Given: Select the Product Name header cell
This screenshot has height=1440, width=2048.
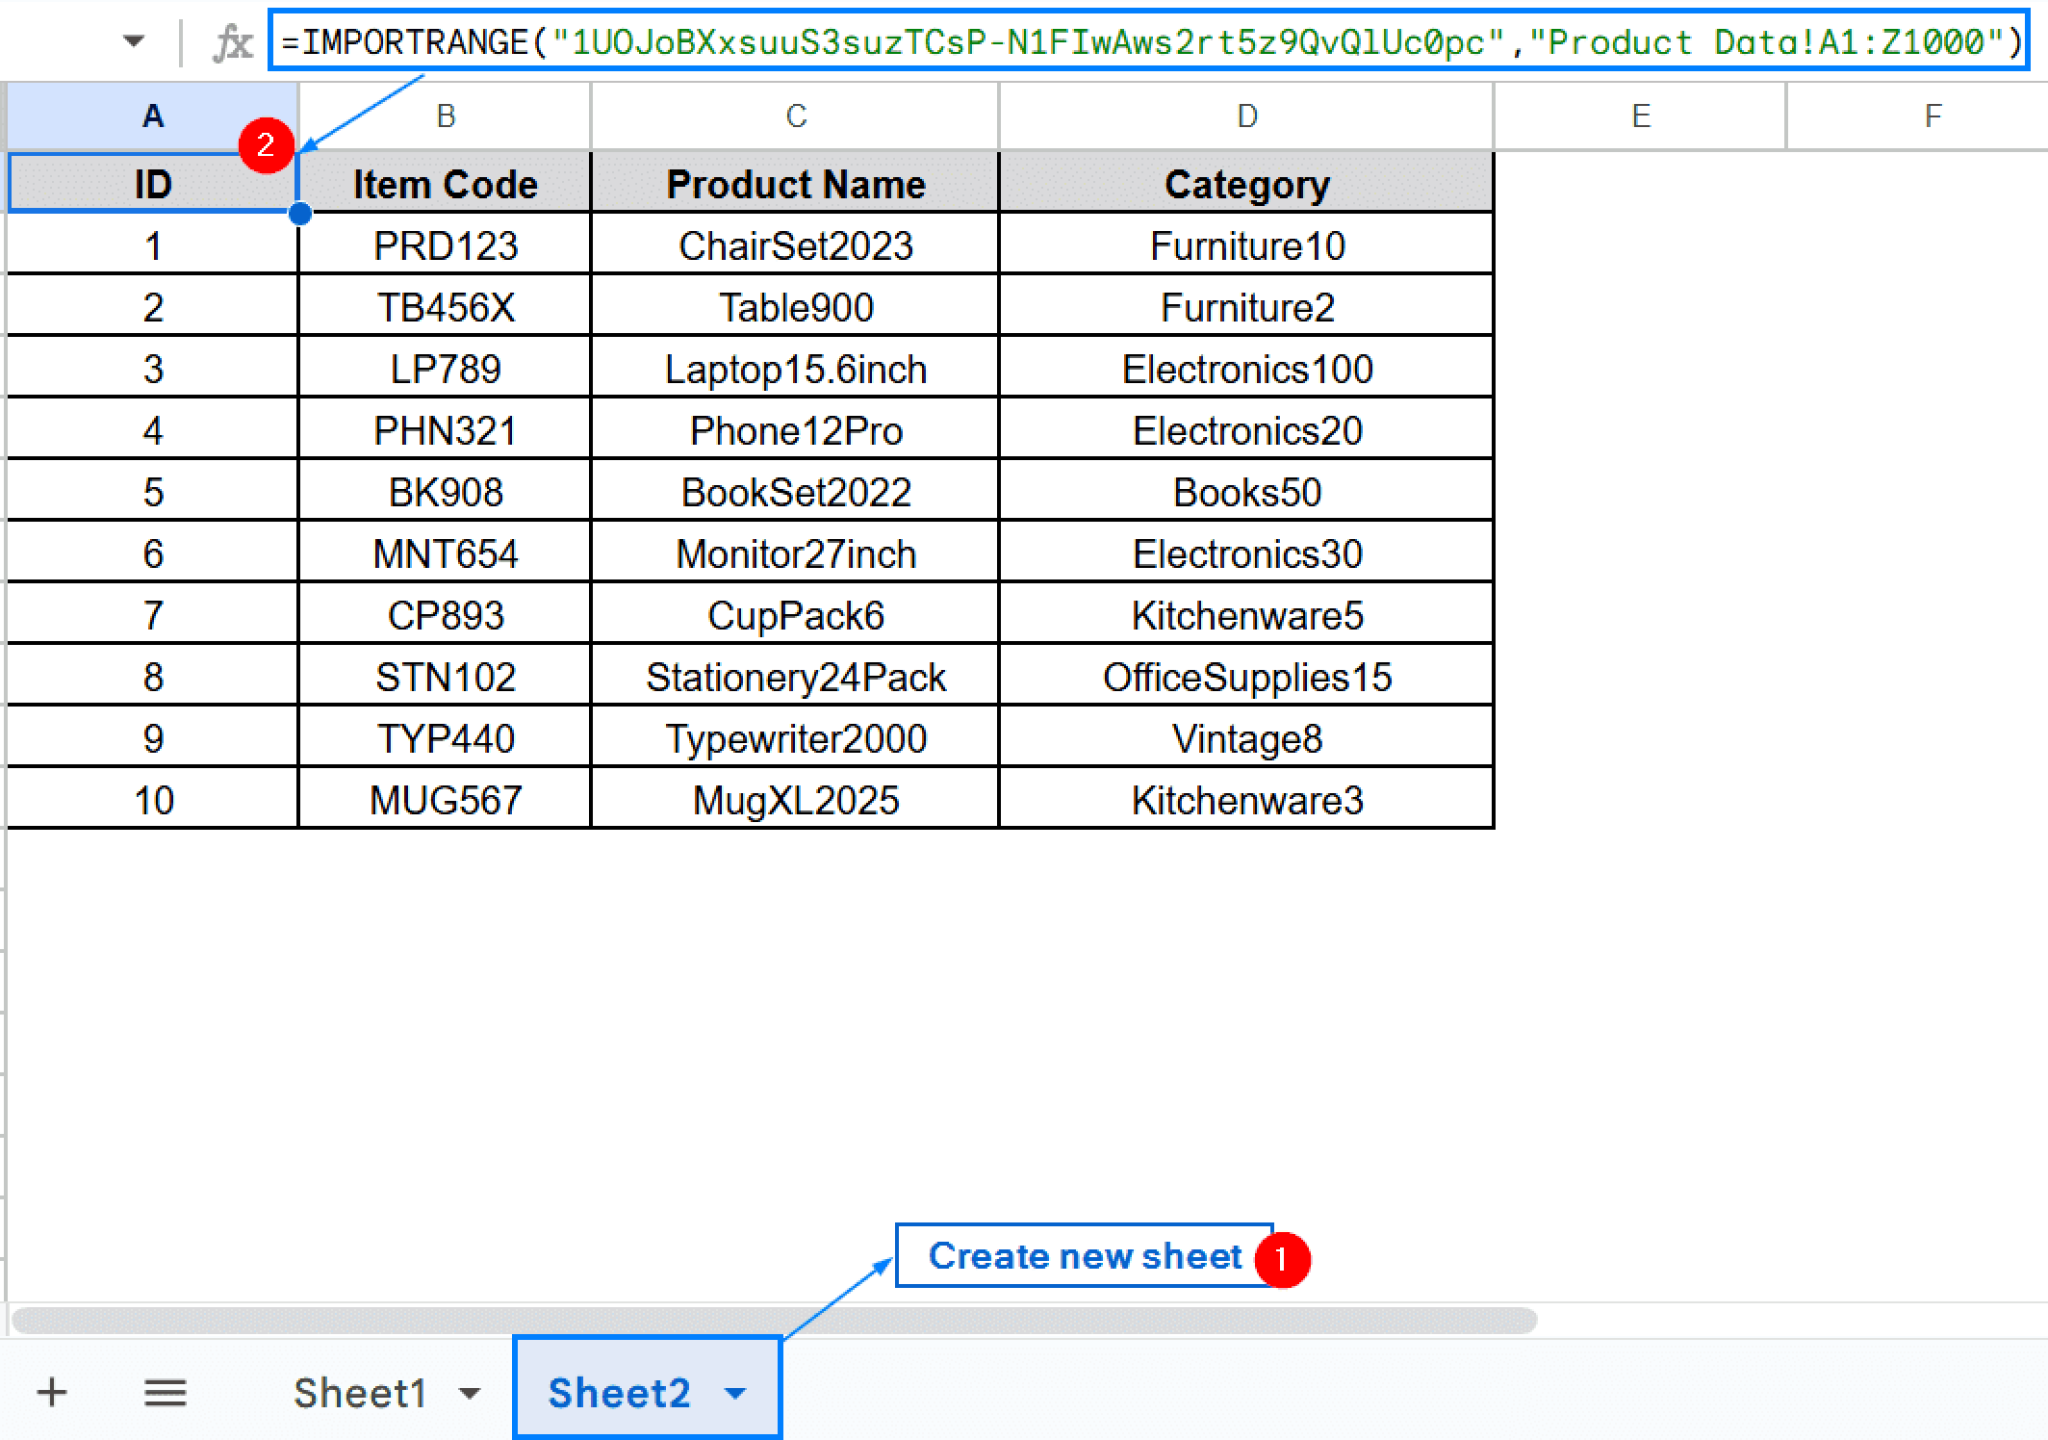Looking at the screenshot, I should [x=795, y=183].
